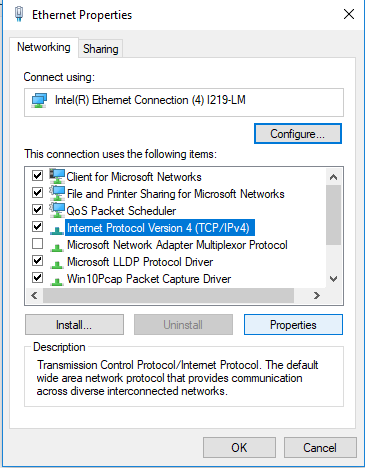Click the Client for Microsoft Networks icon
Image resolution: width=365 pixels, height=468 pixels.
coord(57,176)
